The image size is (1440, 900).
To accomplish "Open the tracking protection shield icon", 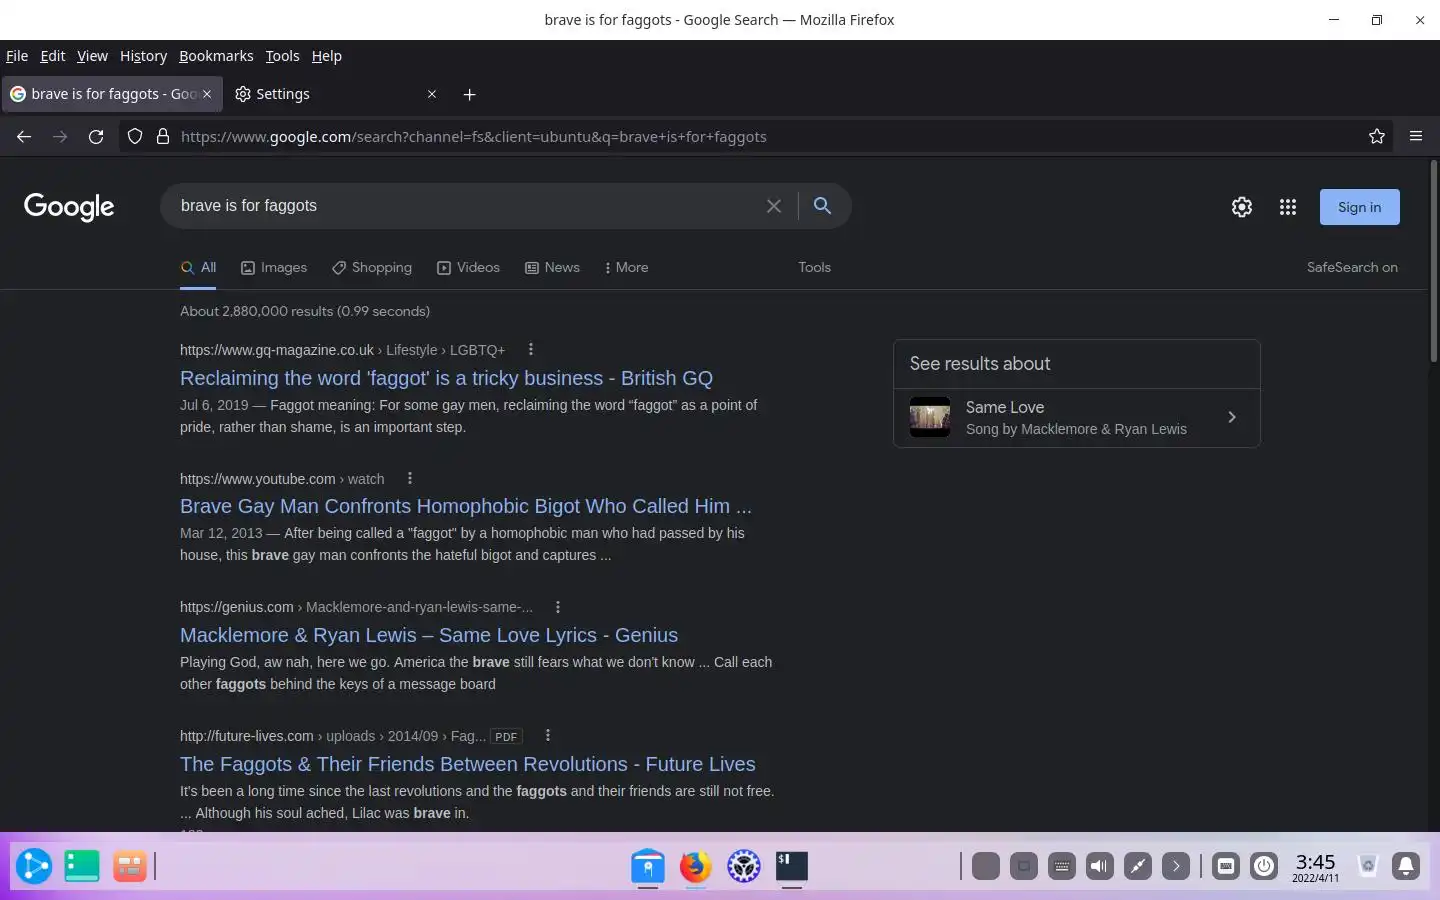I will (135, 136).
